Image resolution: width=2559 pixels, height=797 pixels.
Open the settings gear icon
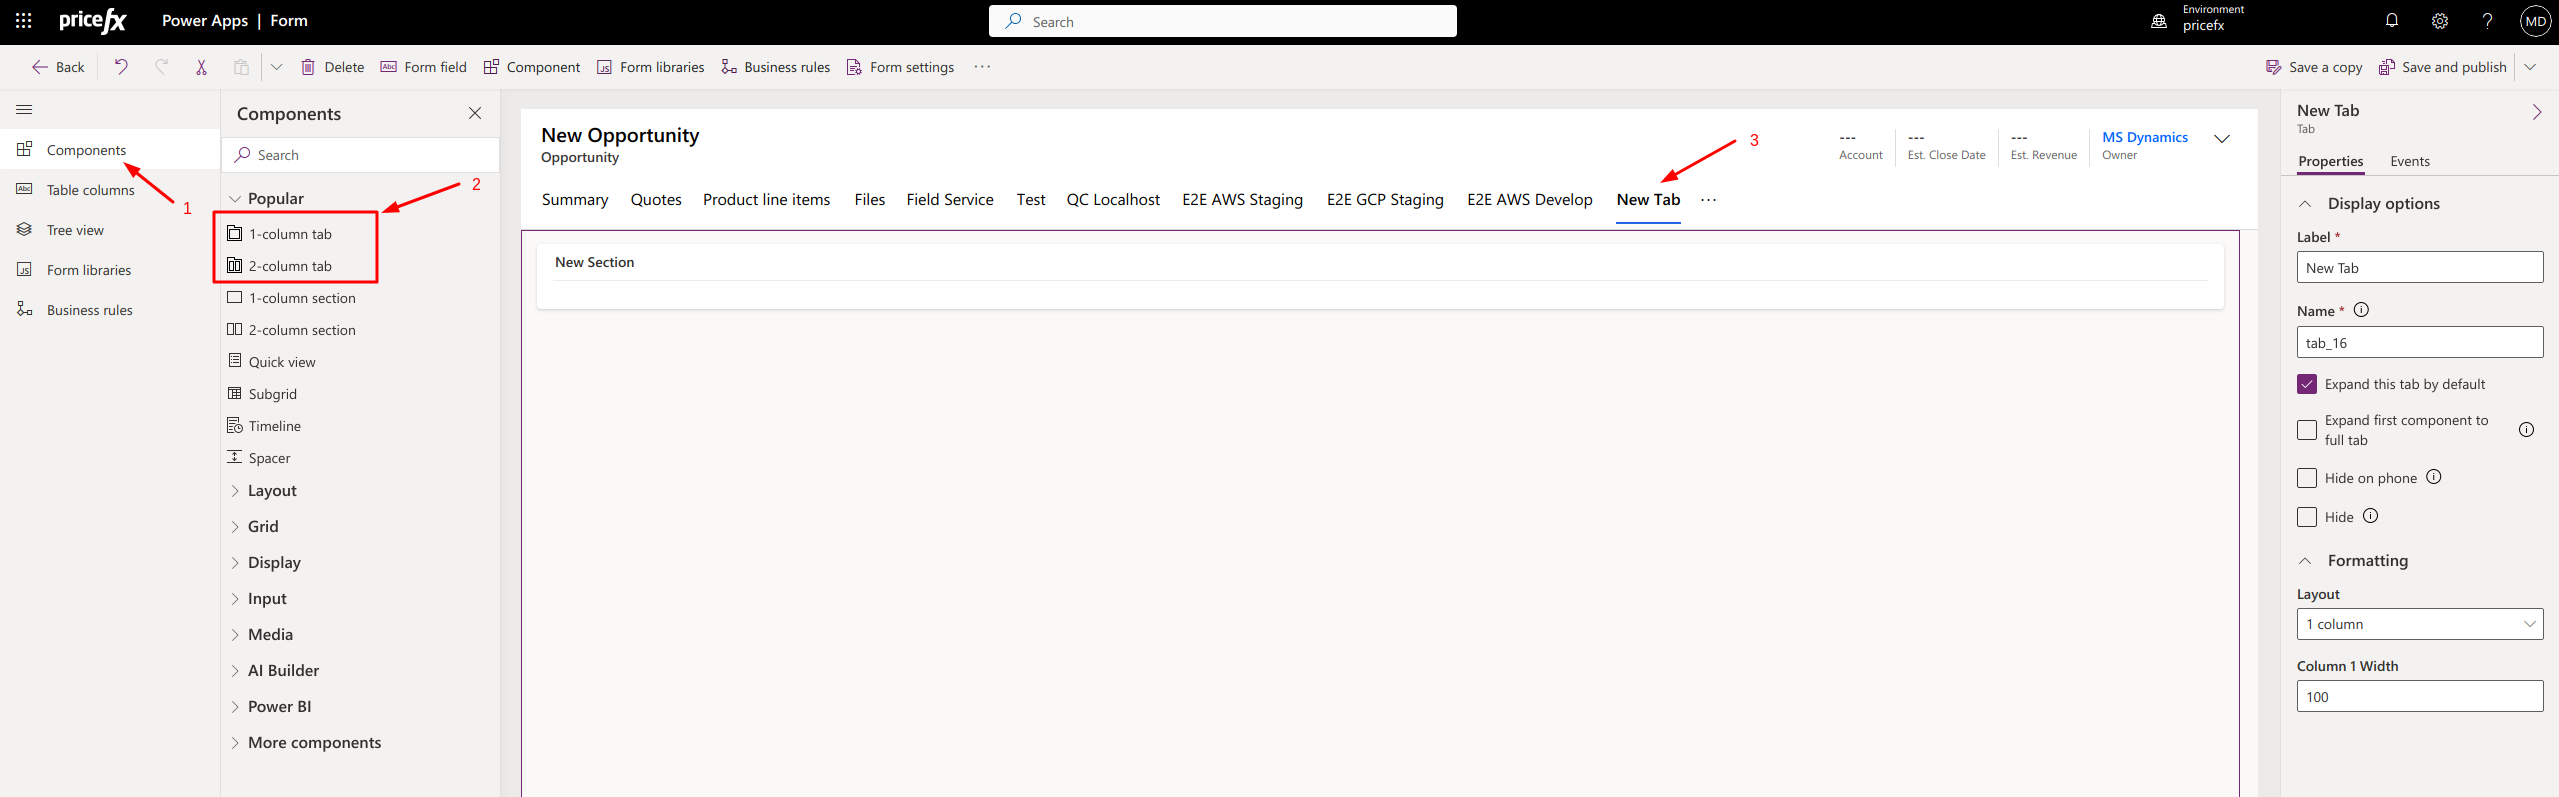pyautogui.click(x=2440, y=21)
